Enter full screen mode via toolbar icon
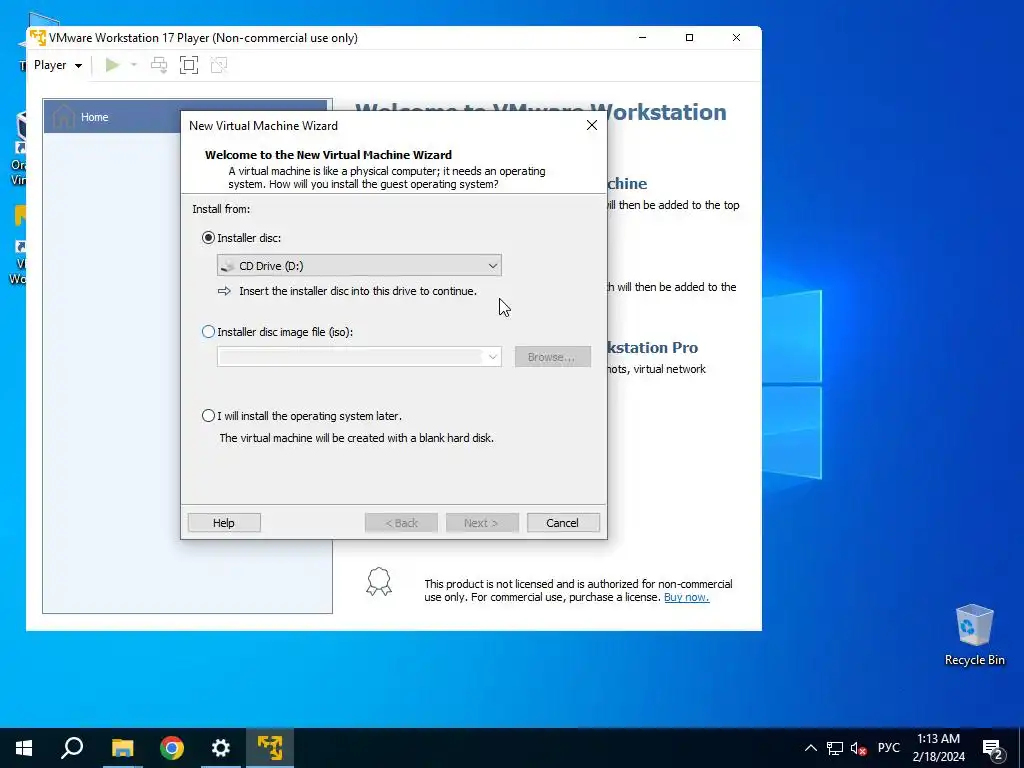 (189, 65)
